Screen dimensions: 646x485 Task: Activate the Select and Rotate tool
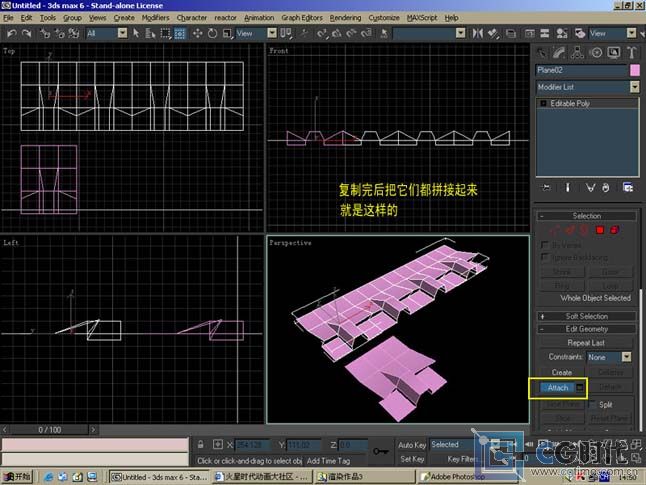212,33
